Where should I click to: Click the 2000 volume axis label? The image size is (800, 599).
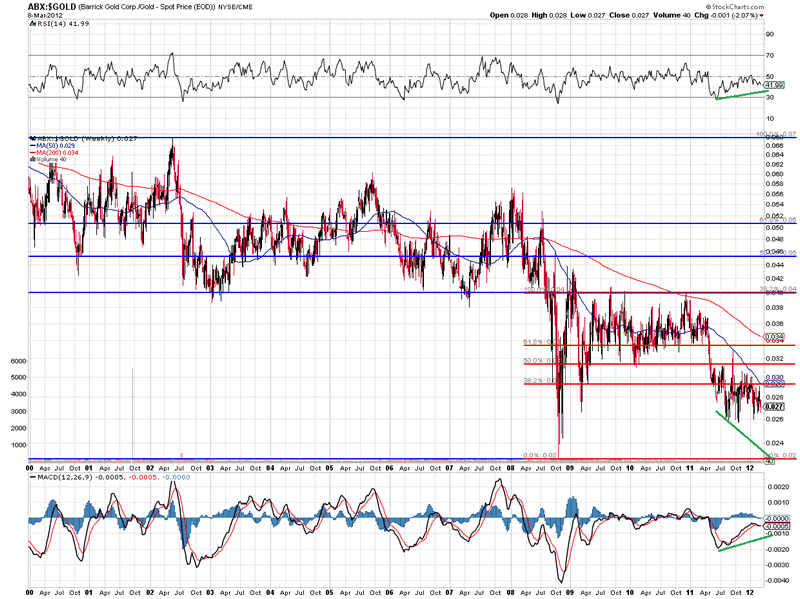point(18,428)
